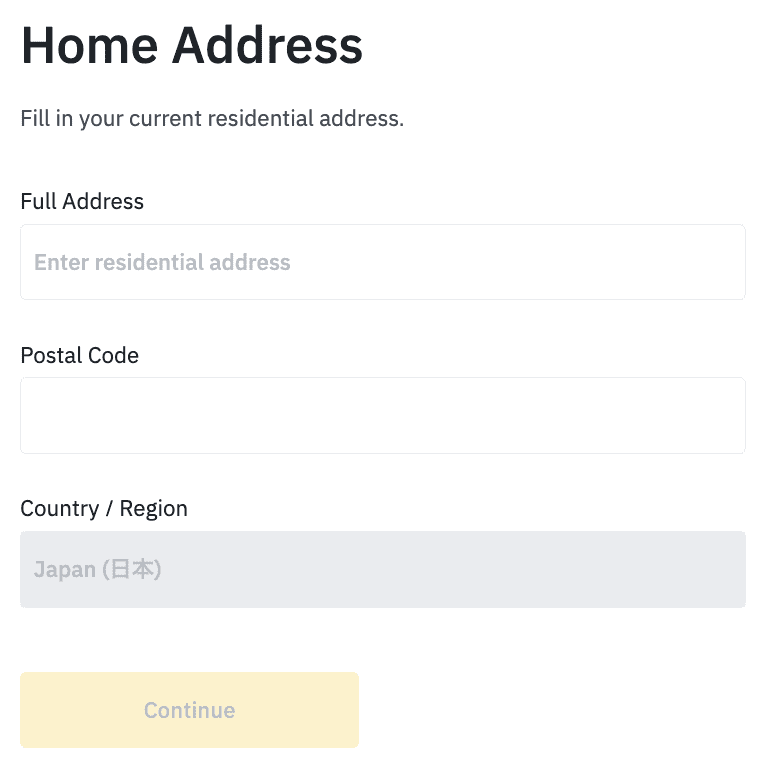This screenshot has width=780, height=784.
Task: Open the Country / Region selector
Action: 382,569
